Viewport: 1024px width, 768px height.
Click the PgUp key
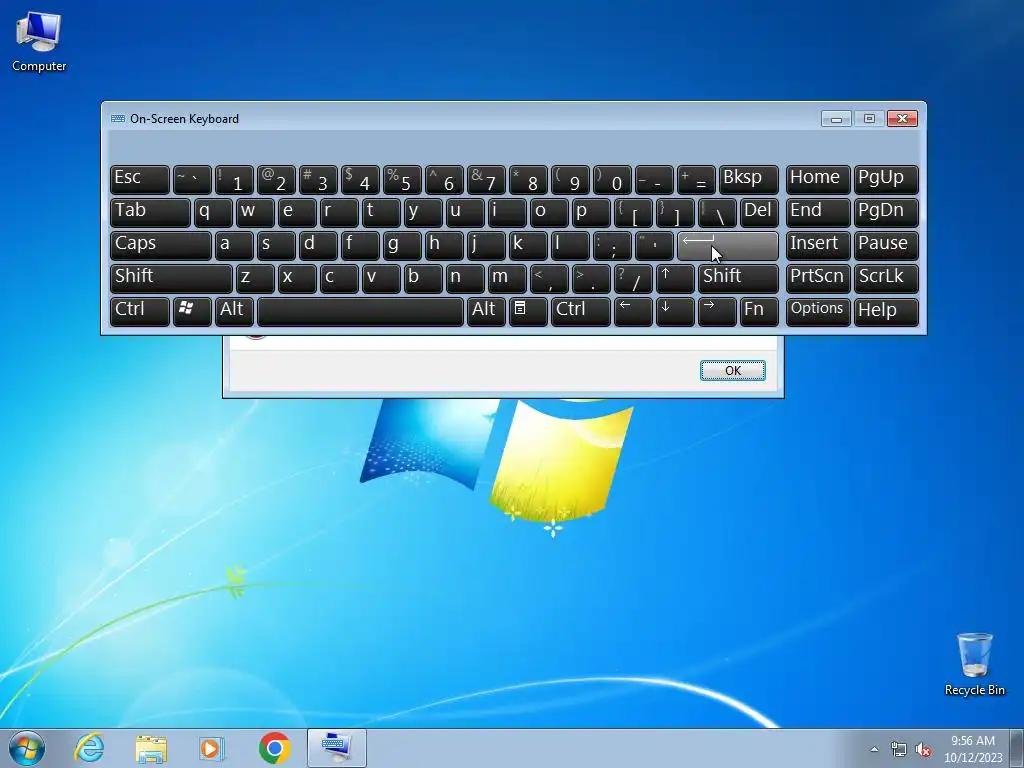(x=886, y=180)
